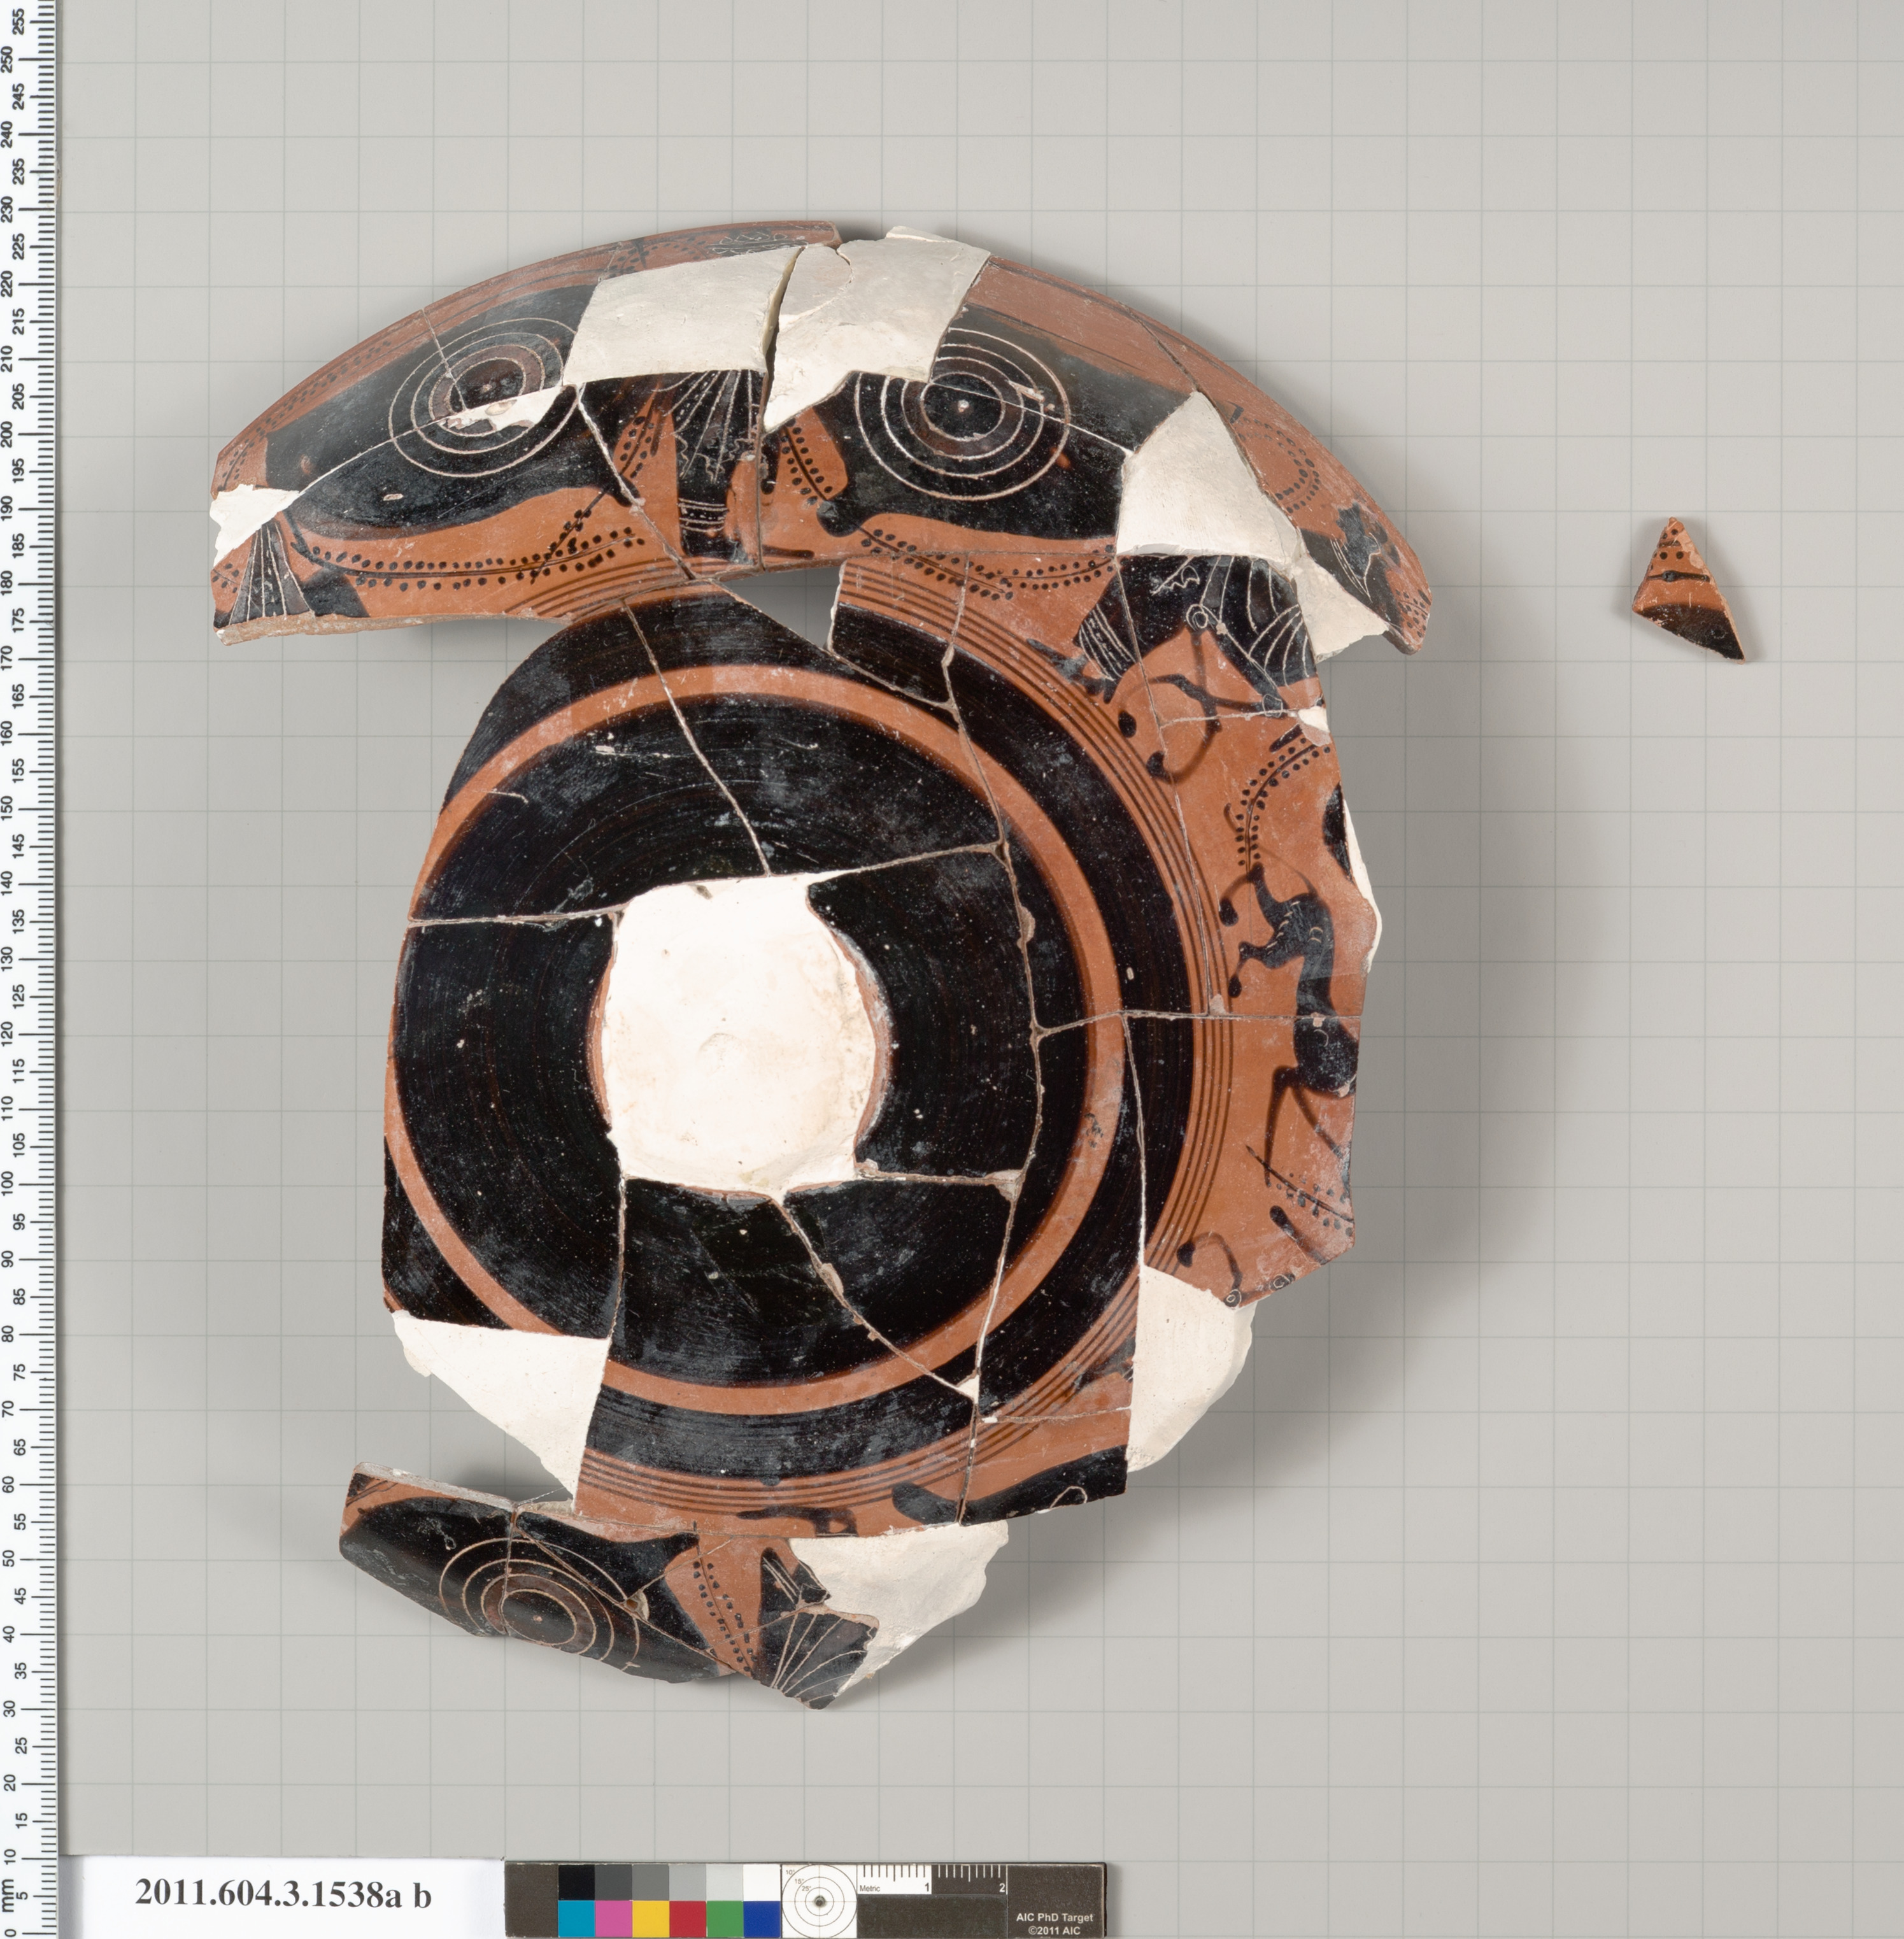Click the black patch on grayscale row
This screenshot has width=1904, height=1939.
(x=576, y=1882)
